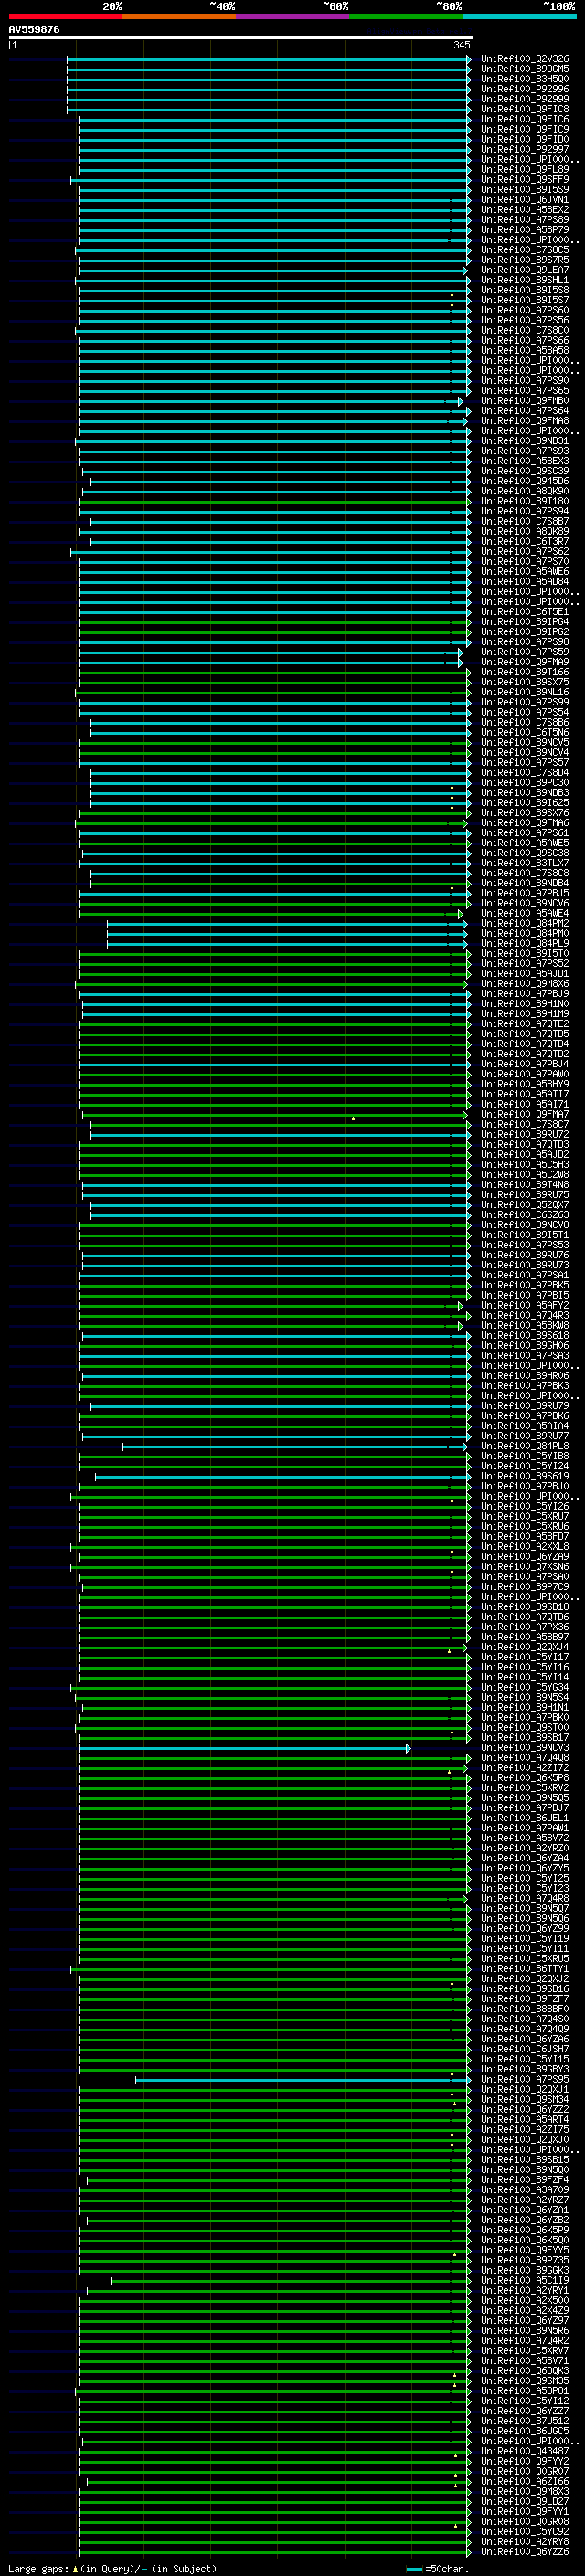Open hit UniRef100_Q9FIC8
The width and height of the screenshot is (585, 2576).
pos(525,109)
